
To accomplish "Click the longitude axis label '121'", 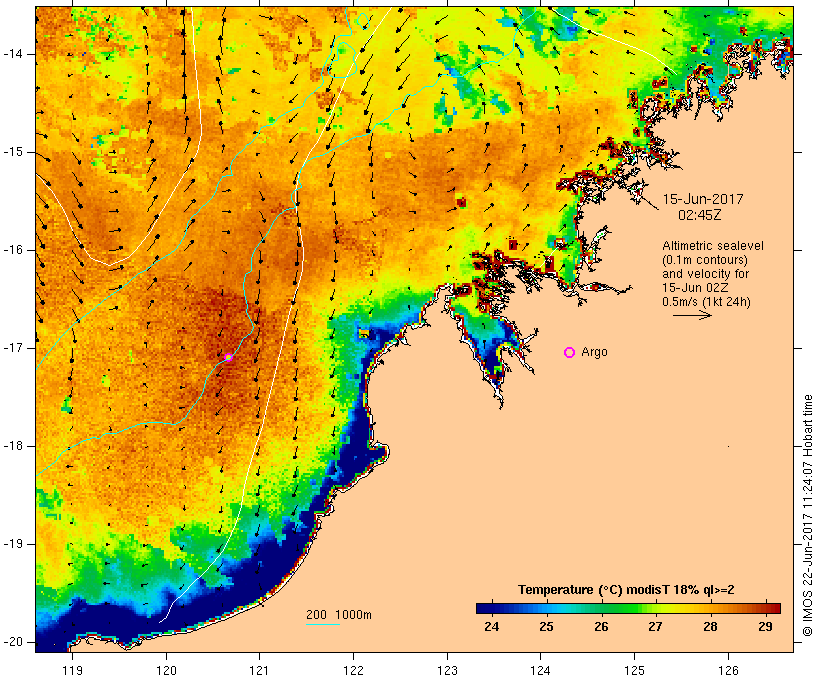I will pos(259,670).
